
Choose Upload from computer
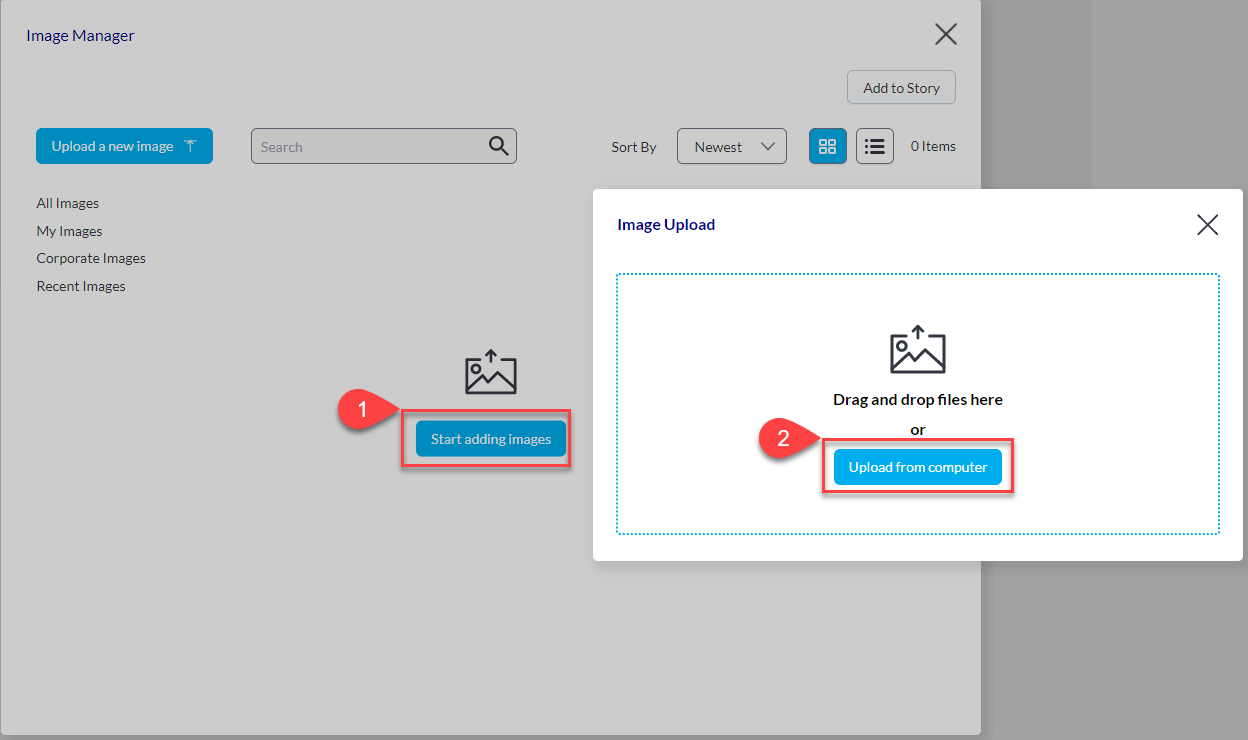pos(917,467)
